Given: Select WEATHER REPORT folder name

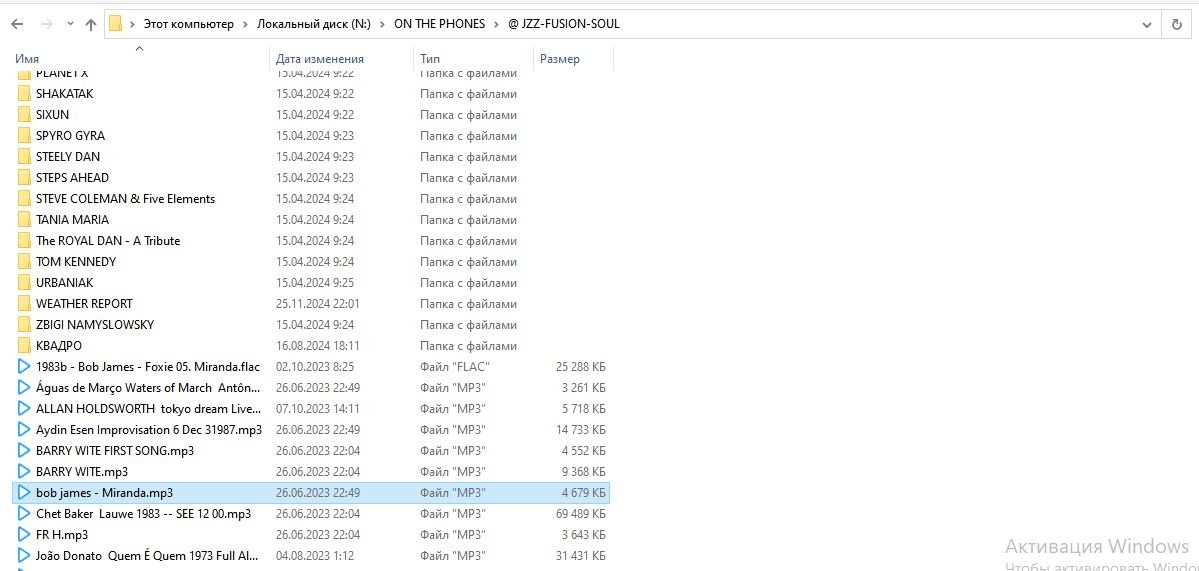Looking at the screenshot, I should click(x=84, y=303).
